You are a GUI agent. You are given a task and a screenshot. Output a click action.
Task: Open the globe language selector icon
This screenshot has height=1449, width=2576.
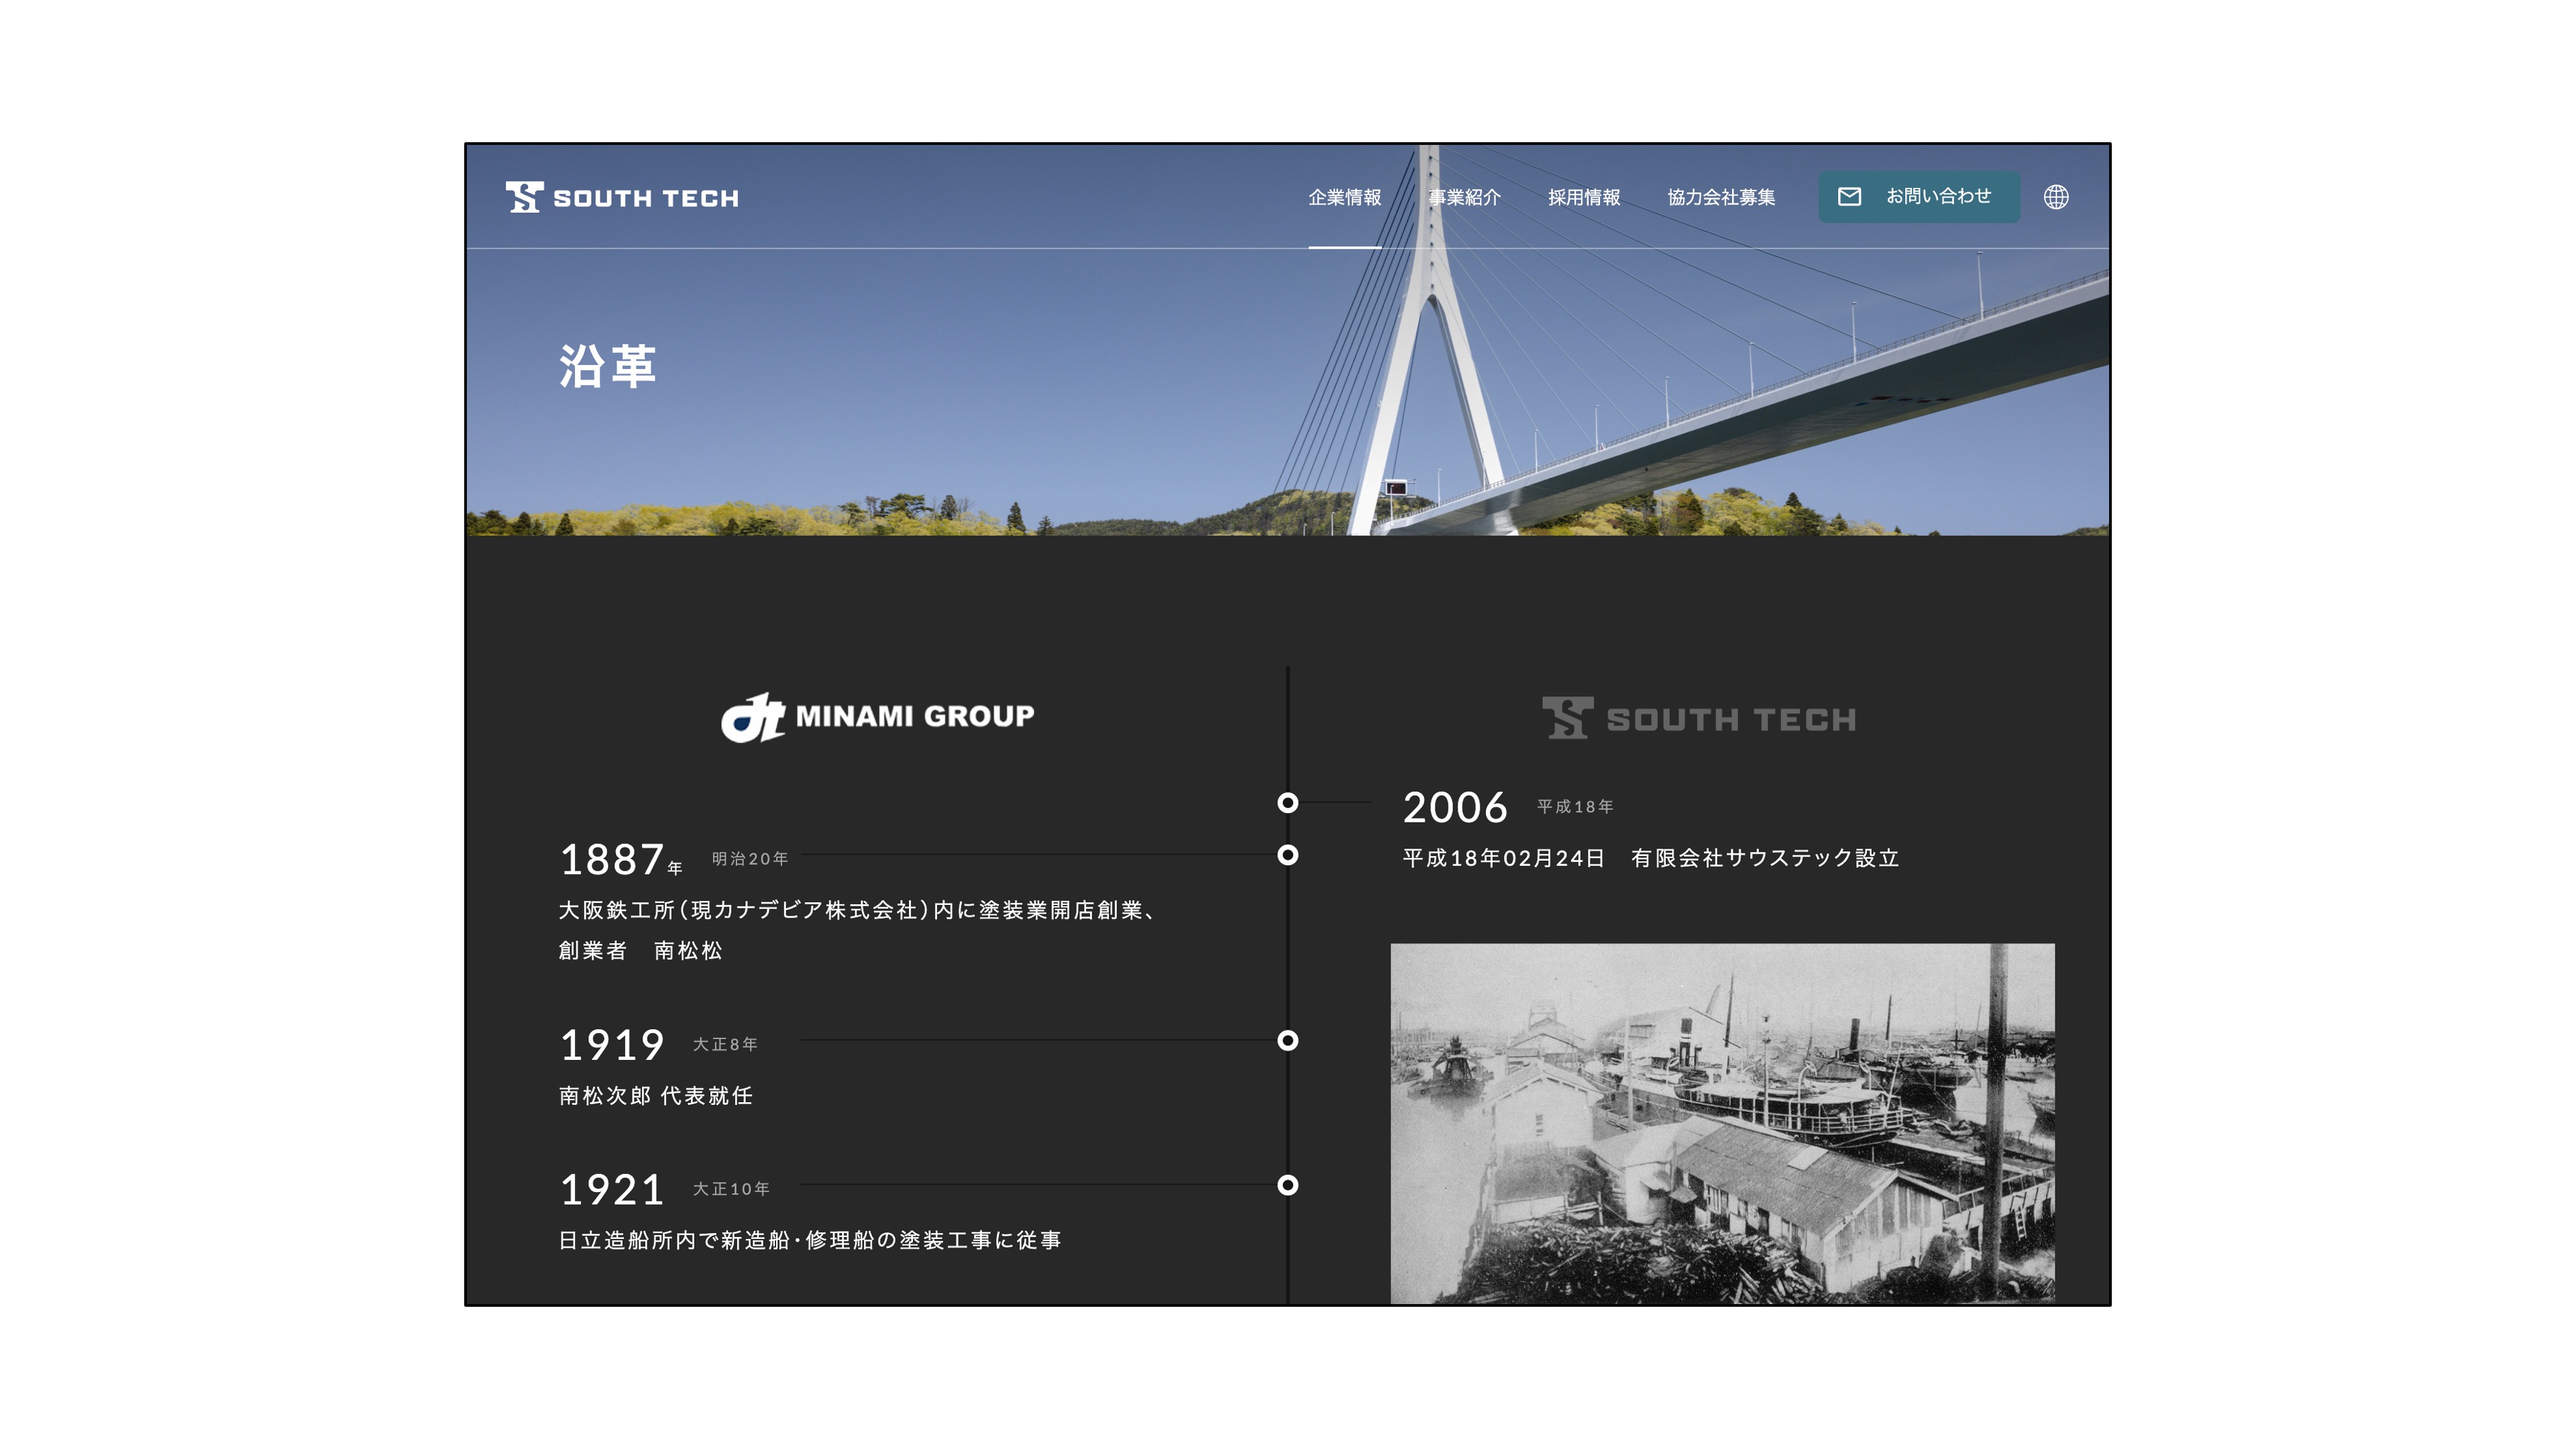click(x=2056, y=197)
